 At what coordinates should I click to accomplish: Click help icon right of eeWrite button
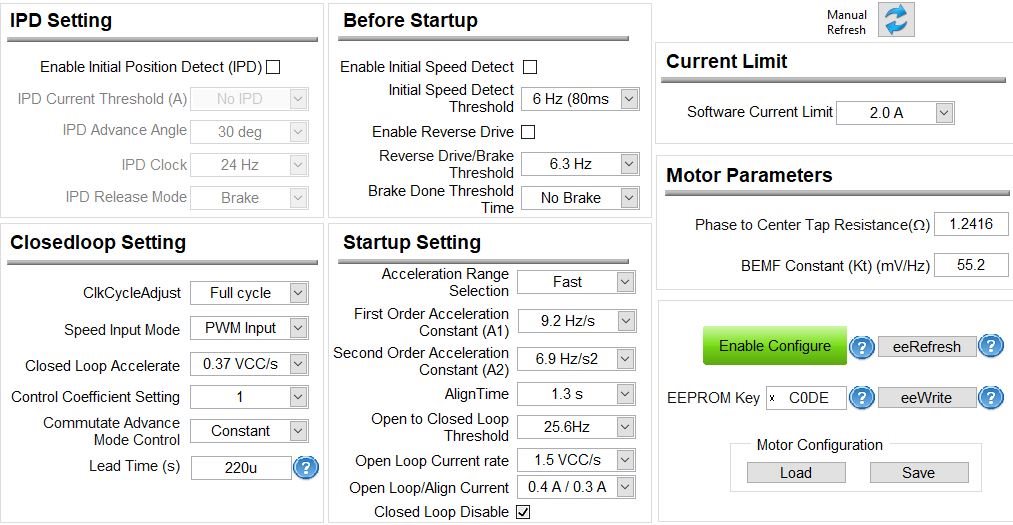(990, 397)
